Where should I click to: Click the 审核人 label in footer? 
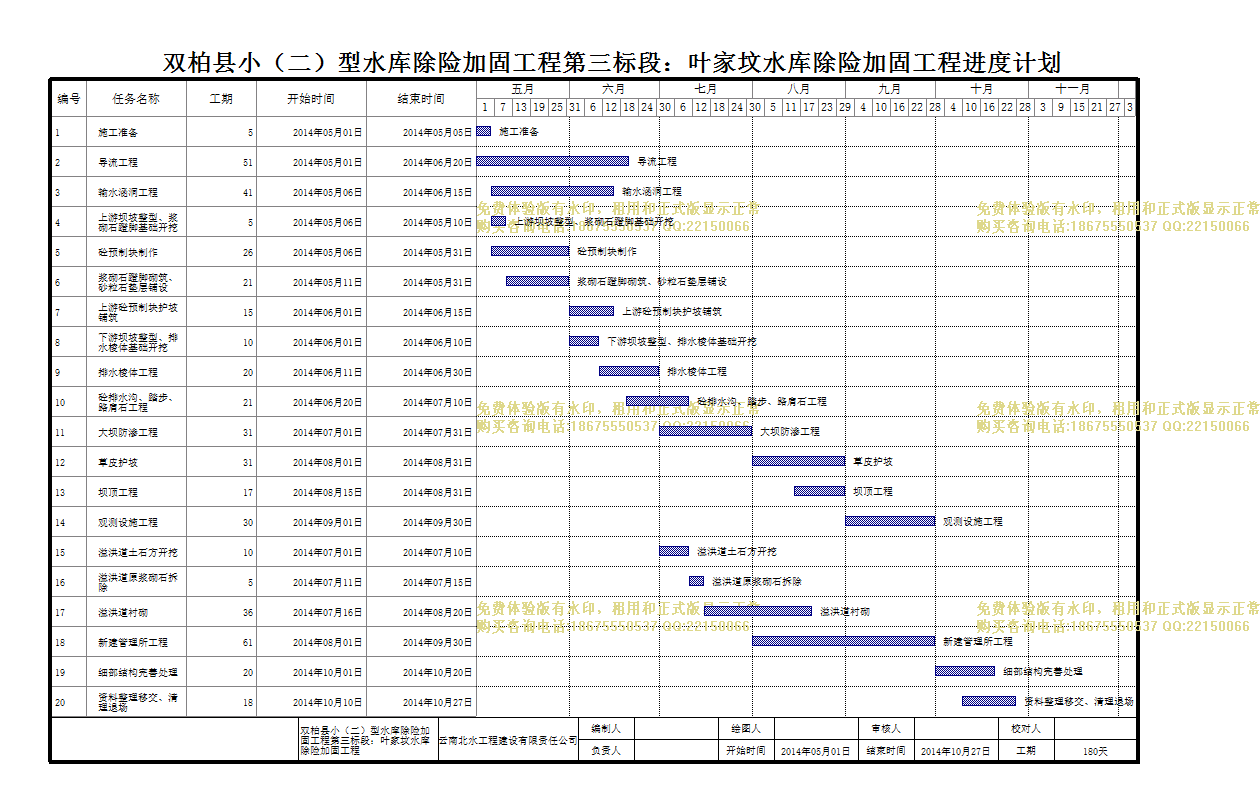(x=886, y=729)
